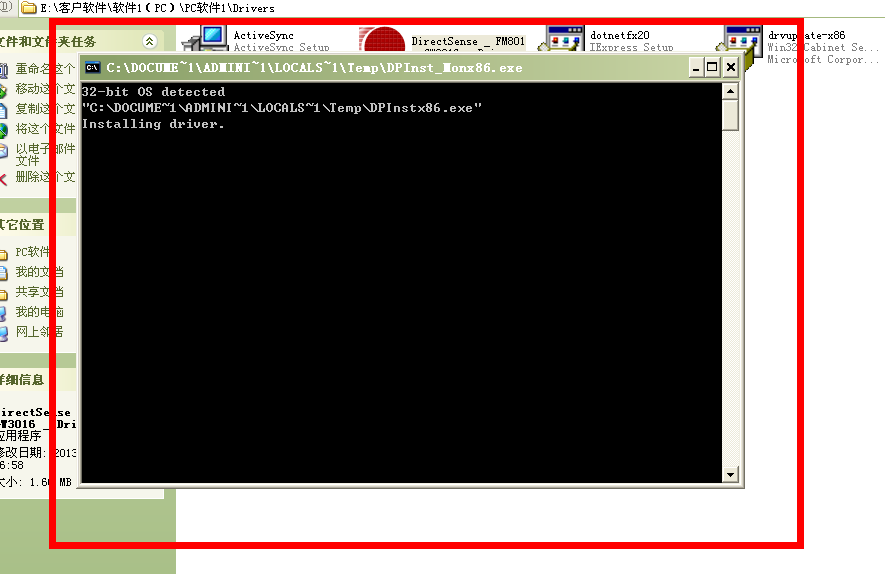The height and width of the screenshot is (574, 885).
Task: Select the red DirectSense driver icon
Action: point(381,42)
